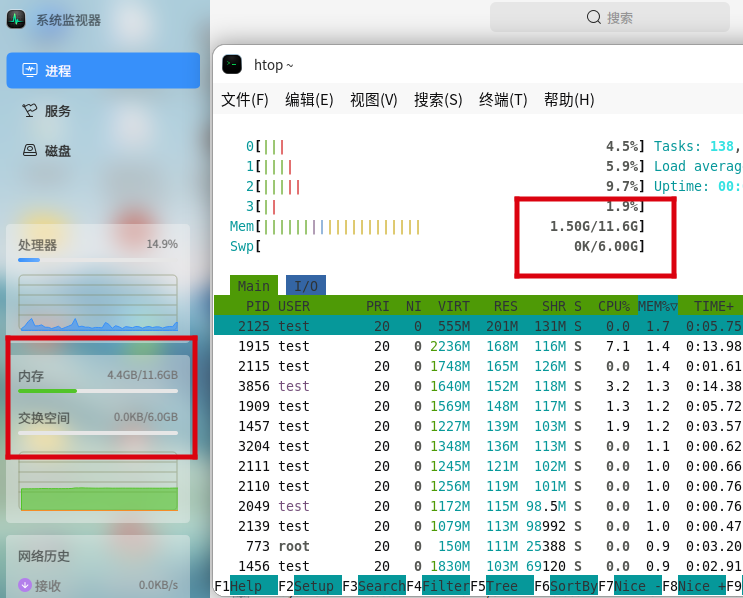The height and width of the screenshot is (598, 743).
Task: Click the 内存 memory usage bar
Action: click(98, 391)
